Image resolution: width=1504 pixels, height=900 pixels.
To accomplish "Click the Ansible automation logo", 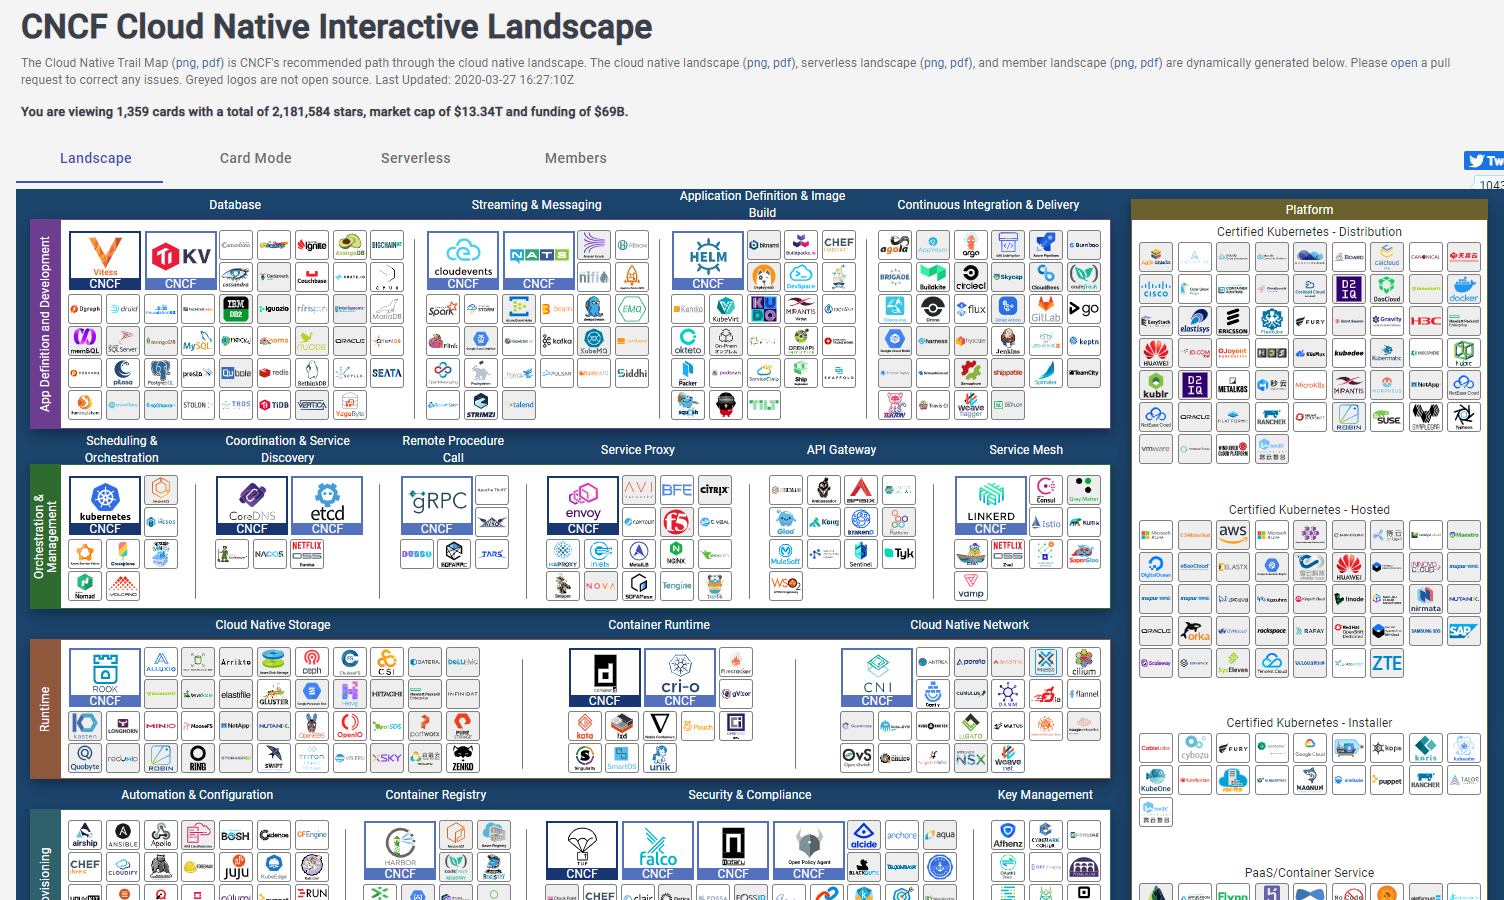I will tap(123, 835).
